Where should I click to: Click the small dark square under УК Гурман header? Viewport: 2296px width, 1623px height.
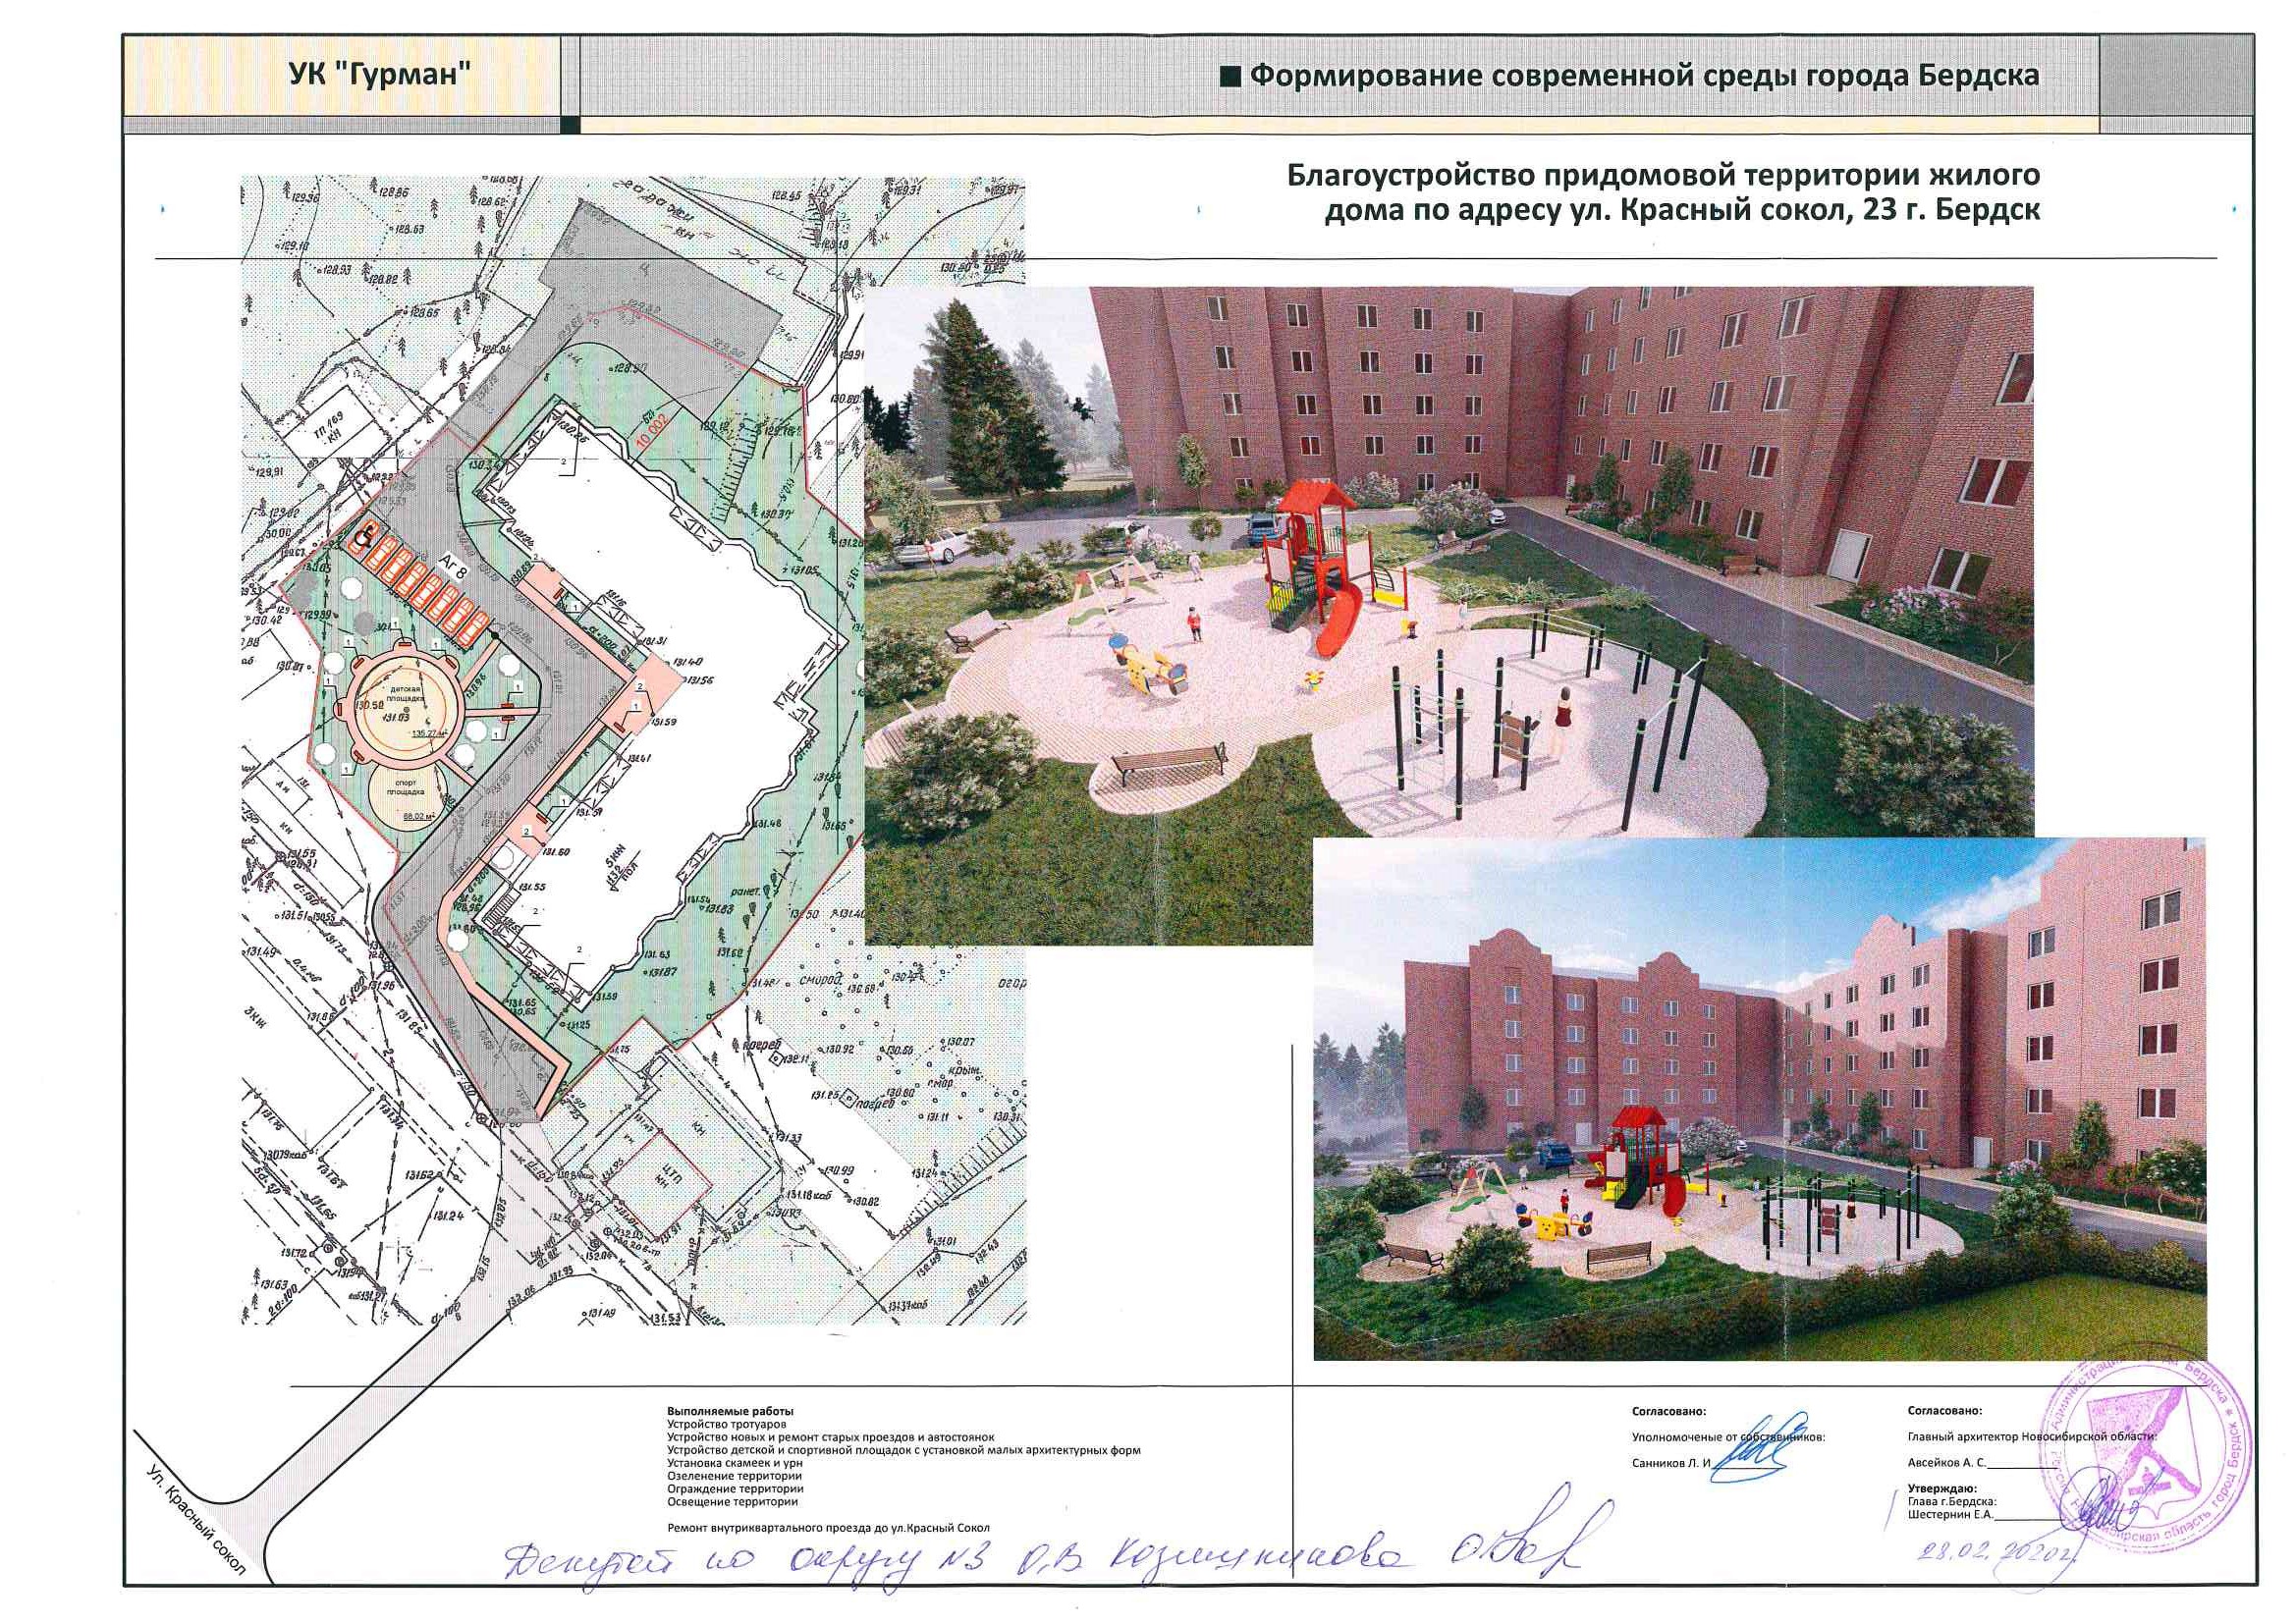click(569, 124)
